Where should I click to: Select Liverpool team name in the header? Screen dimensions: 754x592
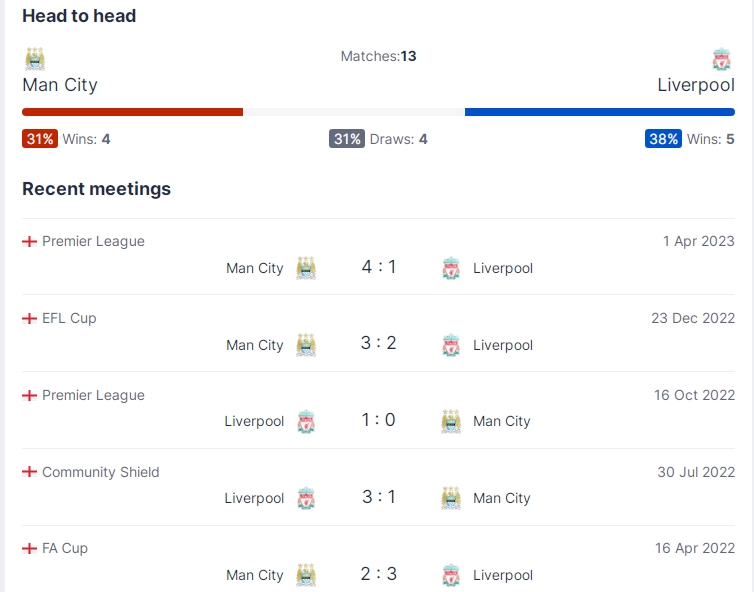point(696,85)
